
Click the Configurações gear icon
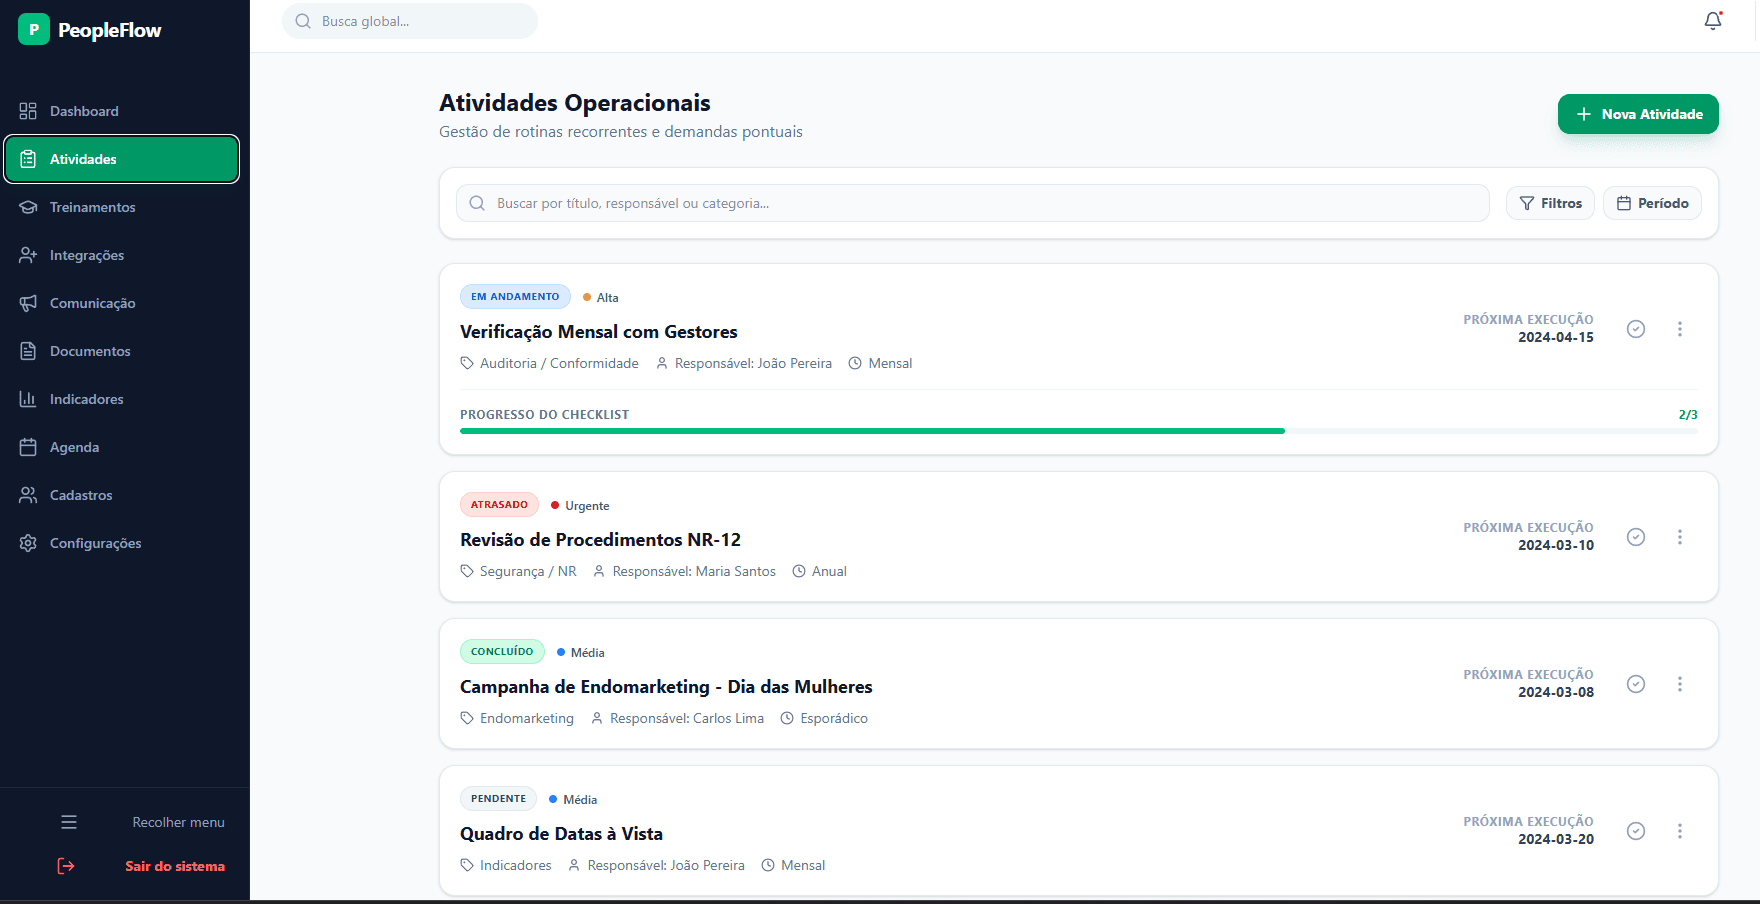pyautogui.click(x=28, y=543)
